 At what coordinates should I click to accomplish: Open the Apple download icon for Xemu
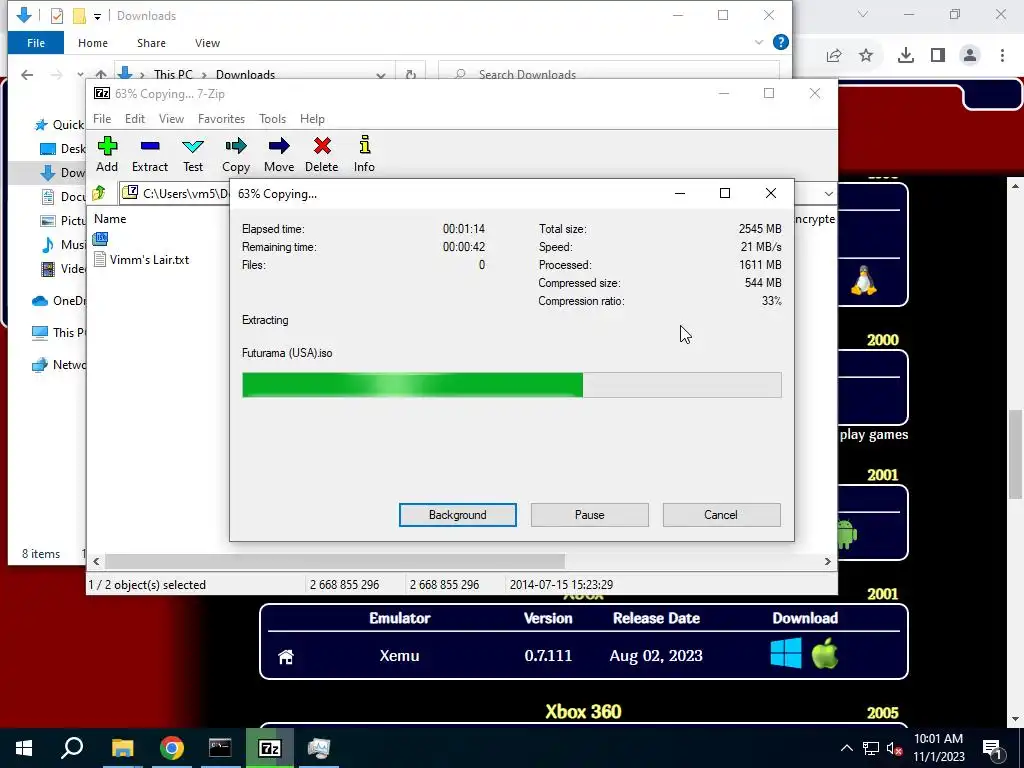coord(825,654)
